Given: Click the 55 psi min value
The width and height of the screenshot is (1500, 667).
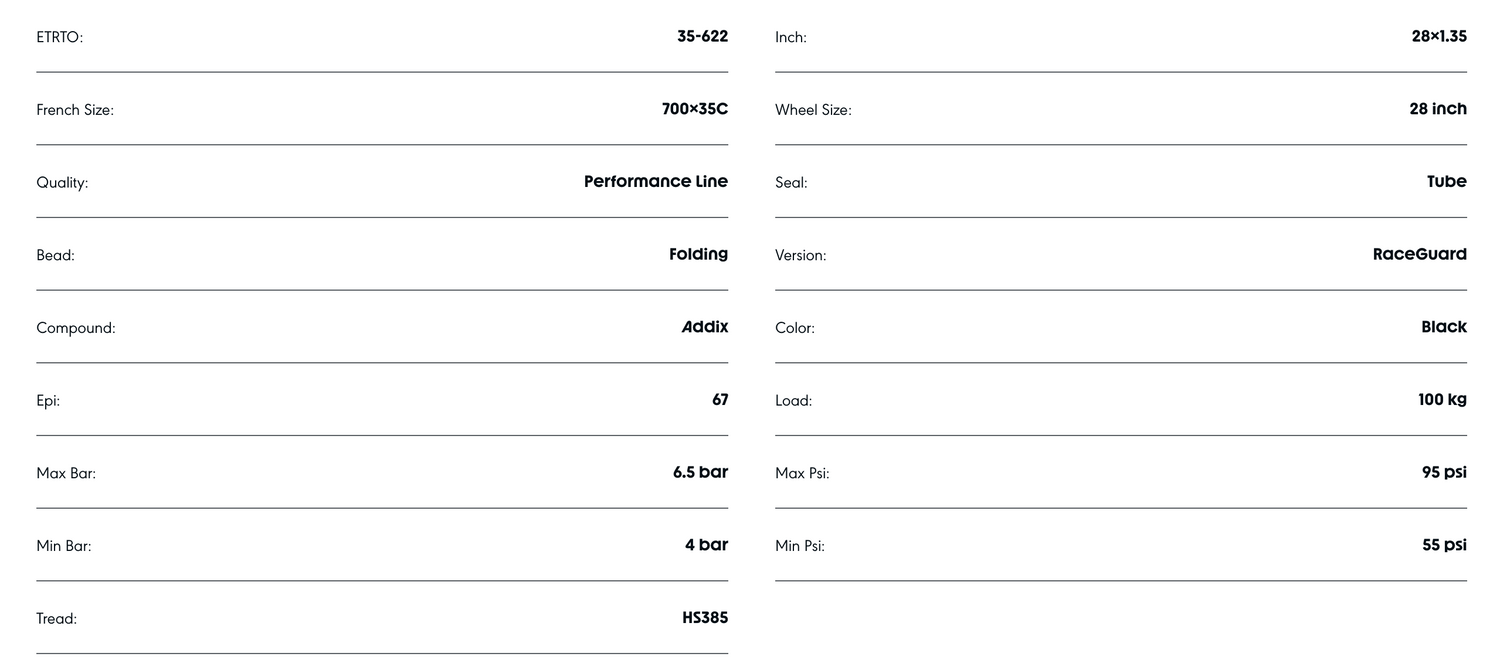Looking at the screenshot, I should (x=1444, y=545).
